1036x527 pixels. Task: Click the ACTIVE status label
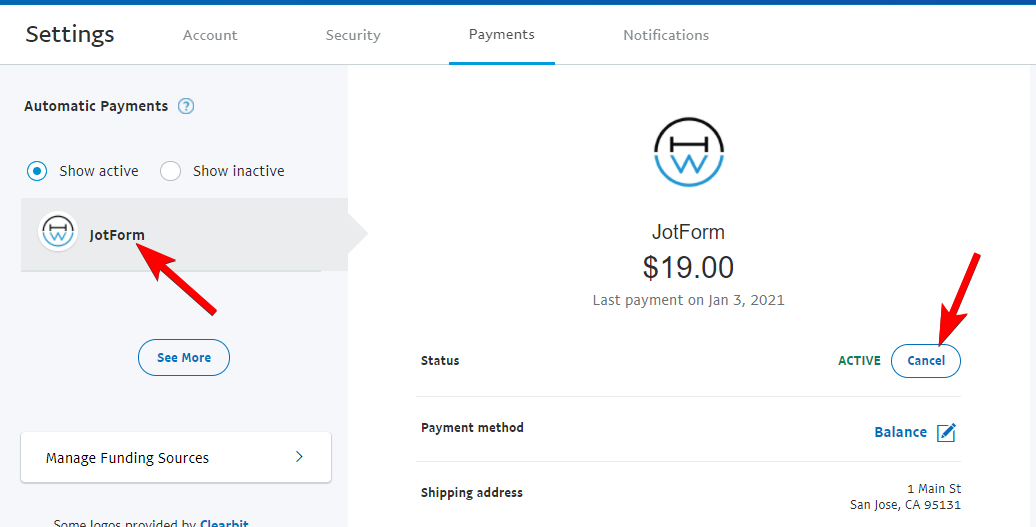[859, 361]
